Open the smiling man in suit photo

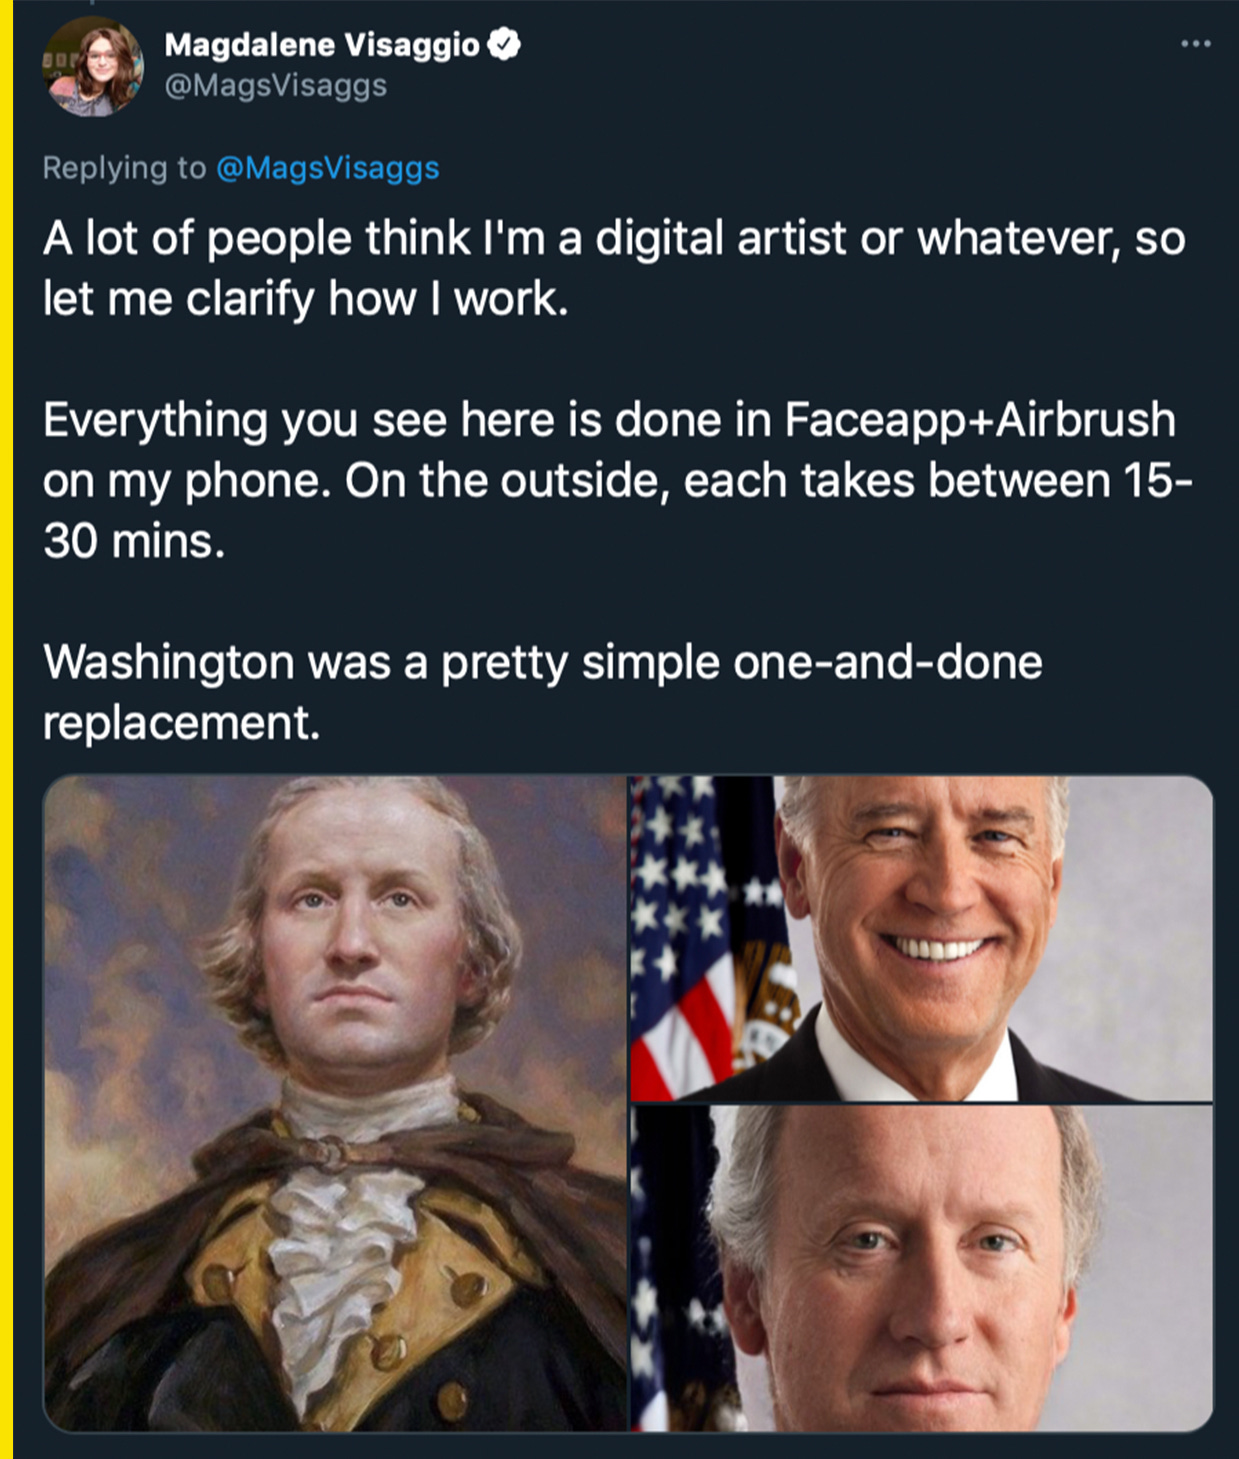pyautogui.click(x=921, y=939)
